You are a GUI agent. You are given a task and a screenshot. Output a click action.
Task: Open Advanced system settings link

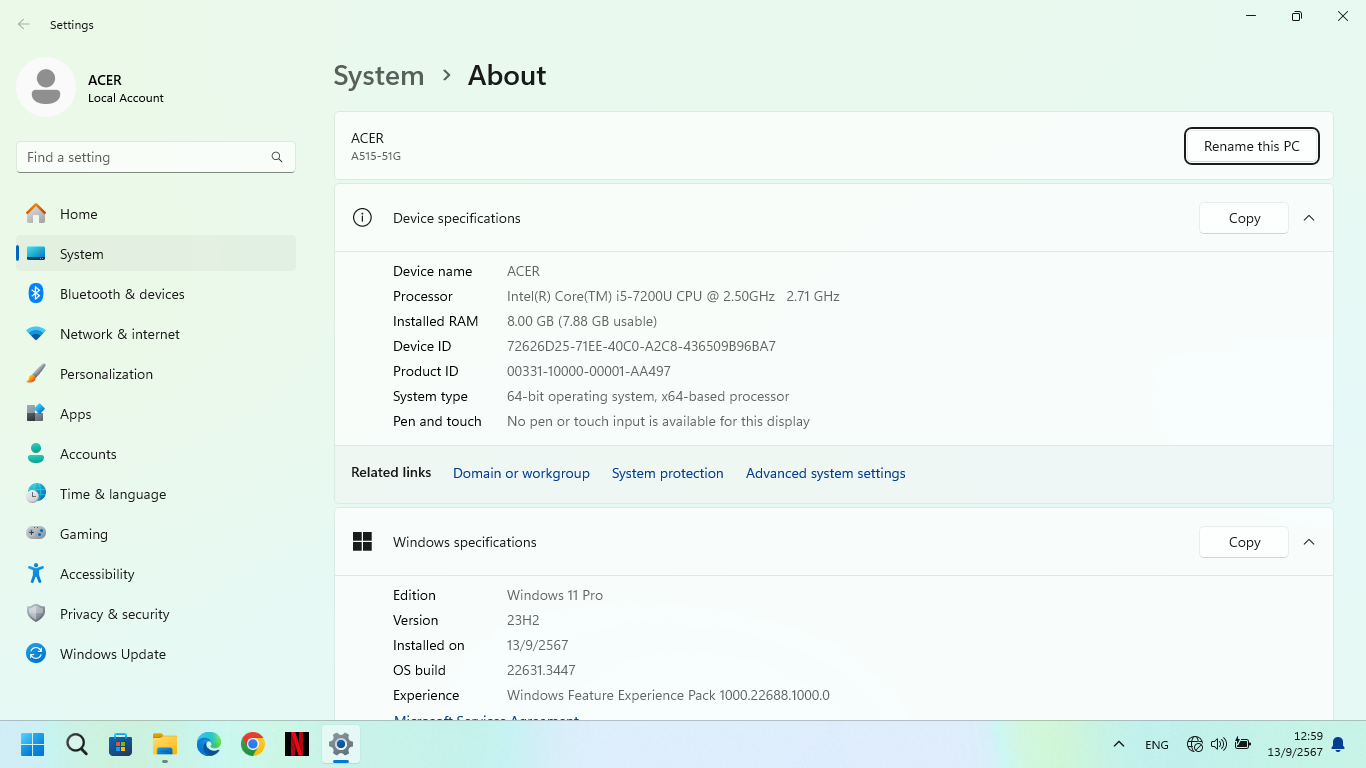[x=826, y=473]
